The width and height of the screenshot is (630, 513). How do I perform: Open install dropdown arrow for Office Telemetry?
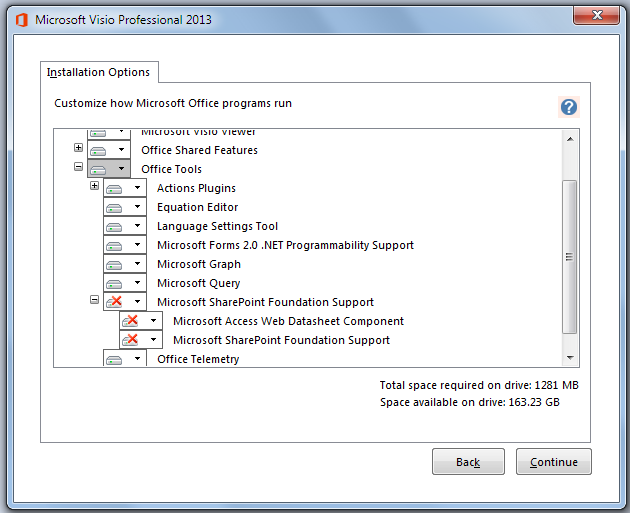click(137, 359)
